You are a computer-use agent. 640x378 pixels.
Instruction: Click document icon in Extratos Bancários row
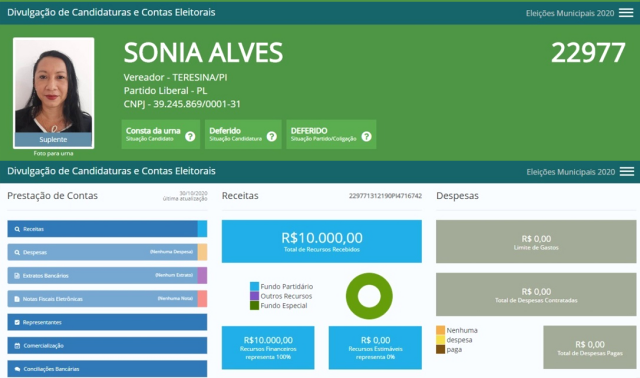(17, 276)
